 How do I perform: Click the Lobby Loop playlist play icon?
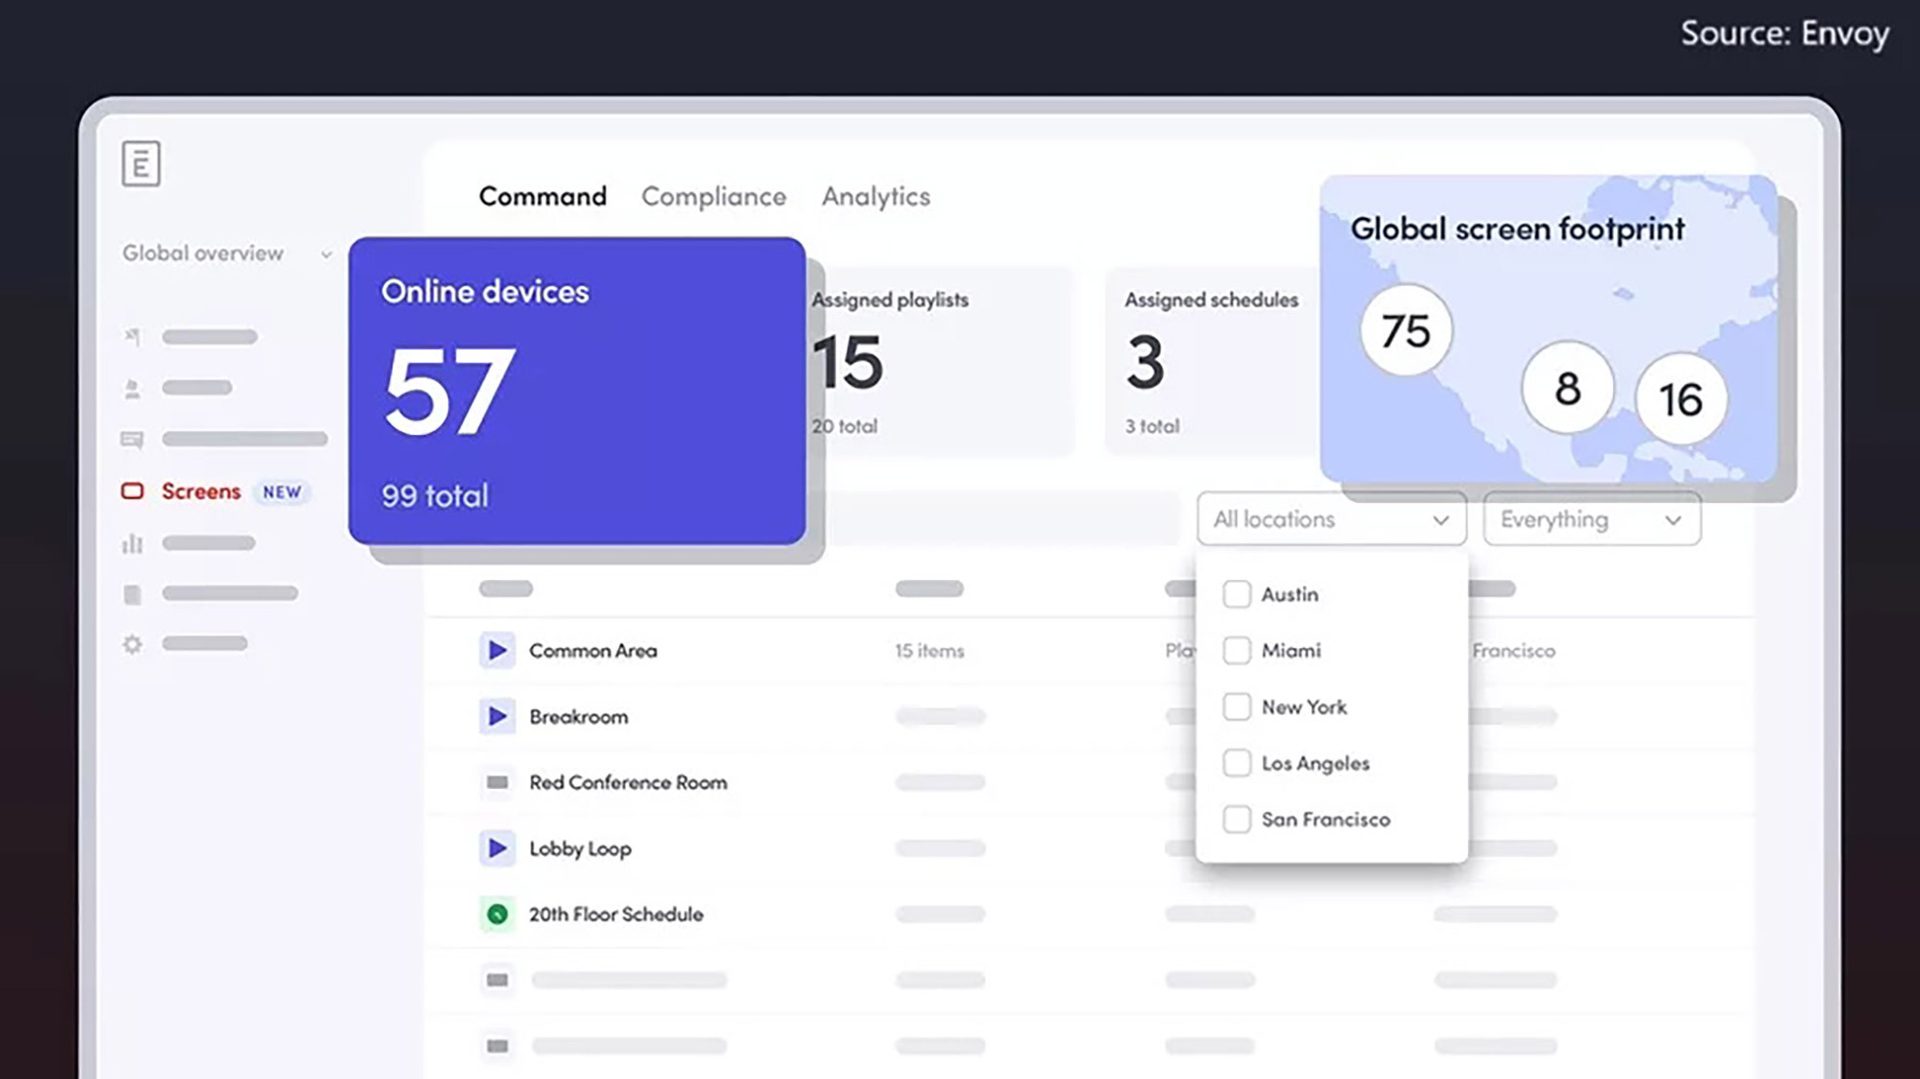click(498, 848)
